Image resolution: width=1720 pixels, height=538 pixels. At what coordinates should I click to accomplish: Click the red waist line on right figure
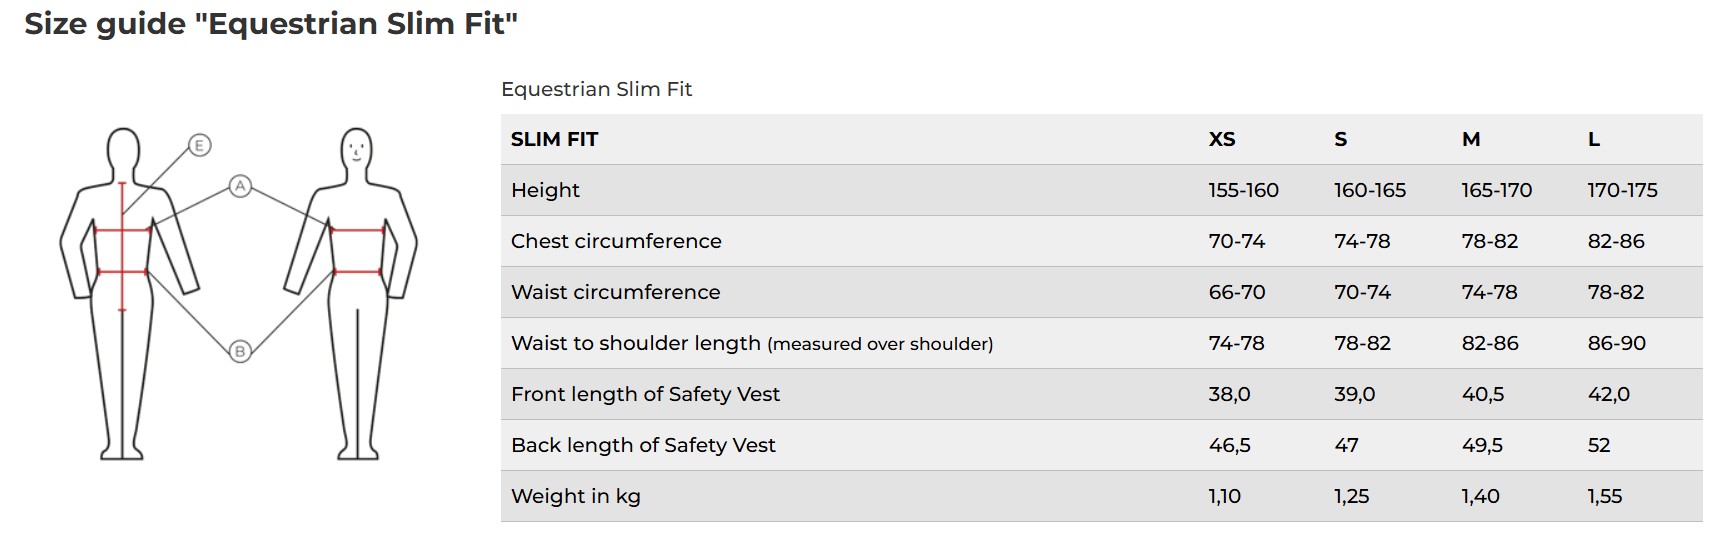pyautogui.click(x=357, y=271)
